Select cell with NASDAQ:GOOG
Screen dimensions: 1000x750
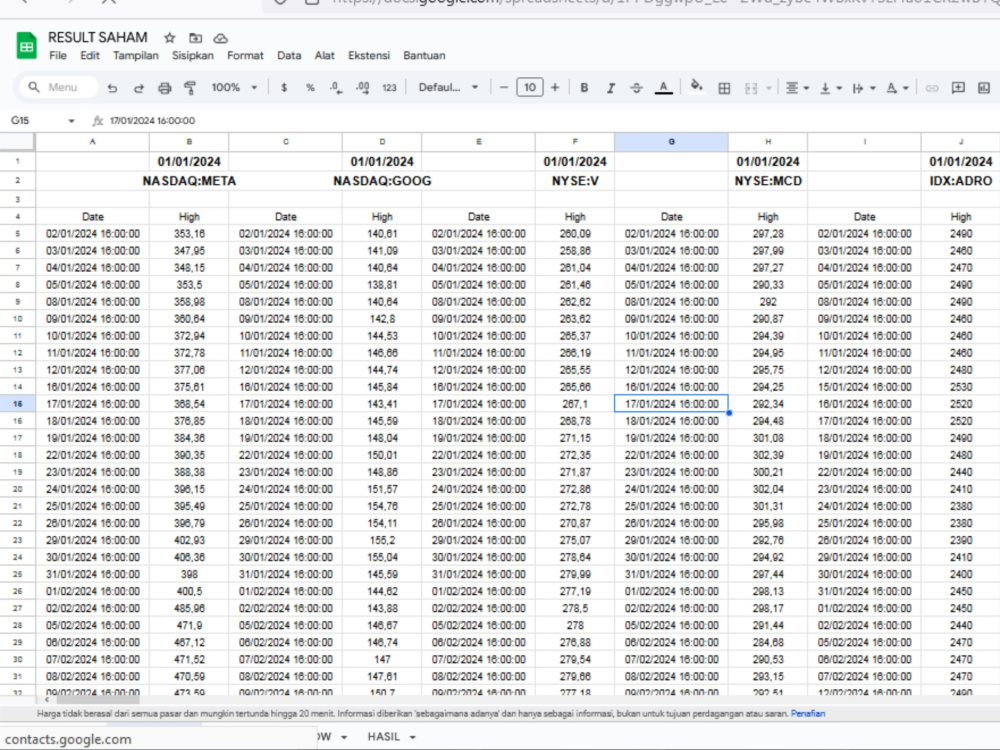pos(382,181)
